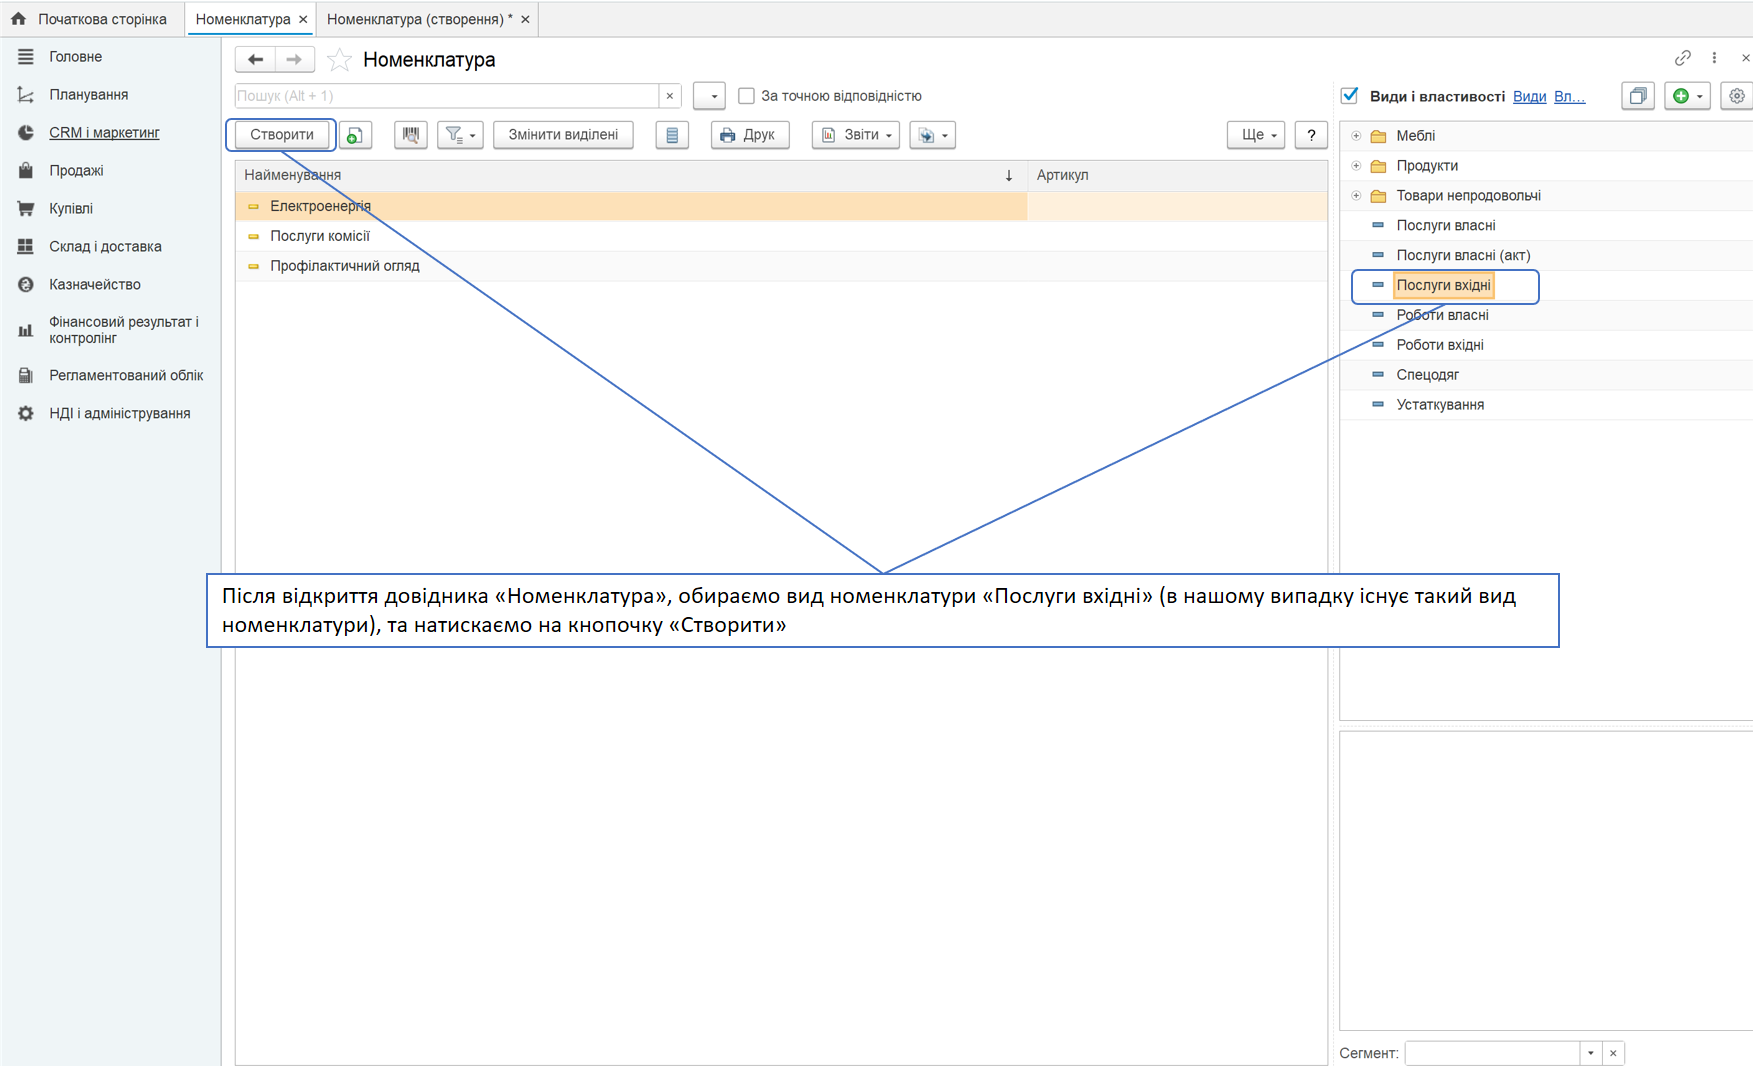Select Послуги власні in the tree
Image resolution: width=1753 pixels, height=1066 pixels.
pos(1445,226)
